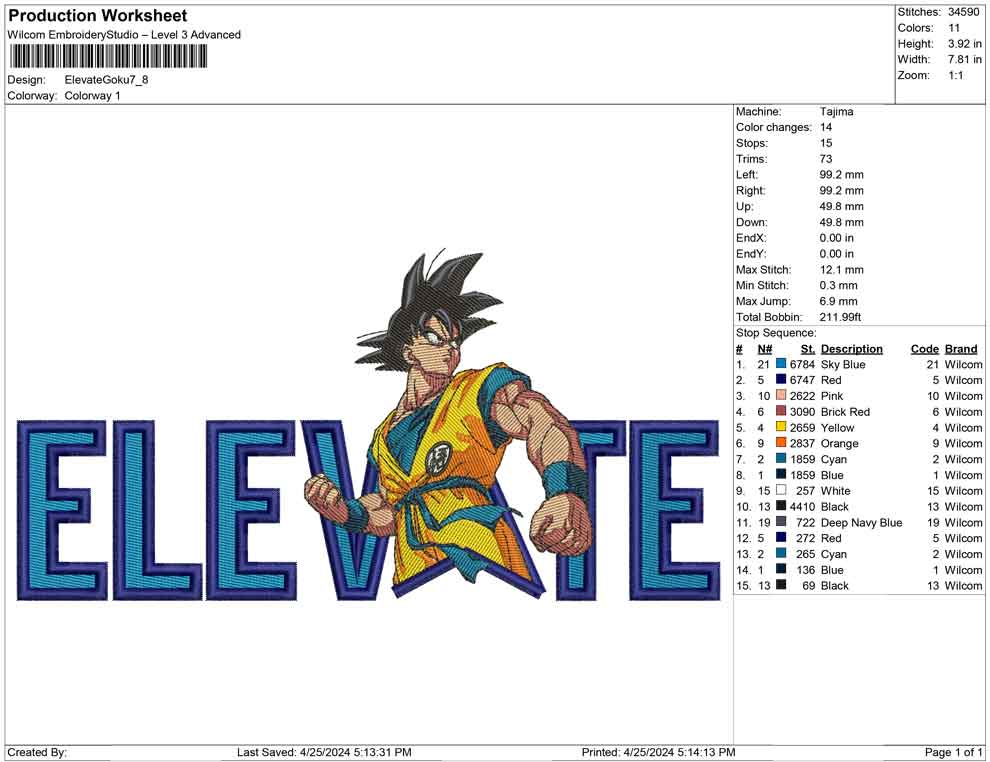Click the Pink thread color swatch
Viewport: 990px width, 762px height.
[780, 396]
